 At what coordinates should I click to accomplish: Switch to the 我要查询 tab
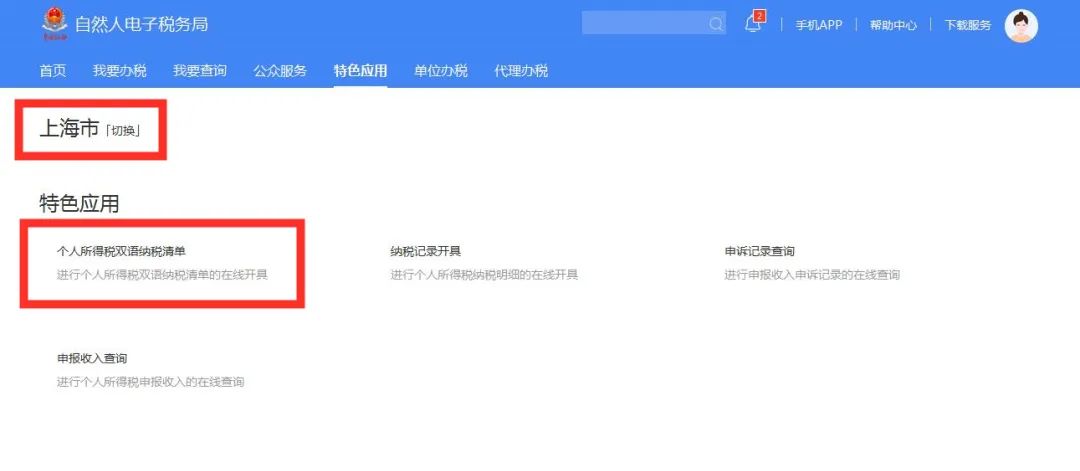200,70
